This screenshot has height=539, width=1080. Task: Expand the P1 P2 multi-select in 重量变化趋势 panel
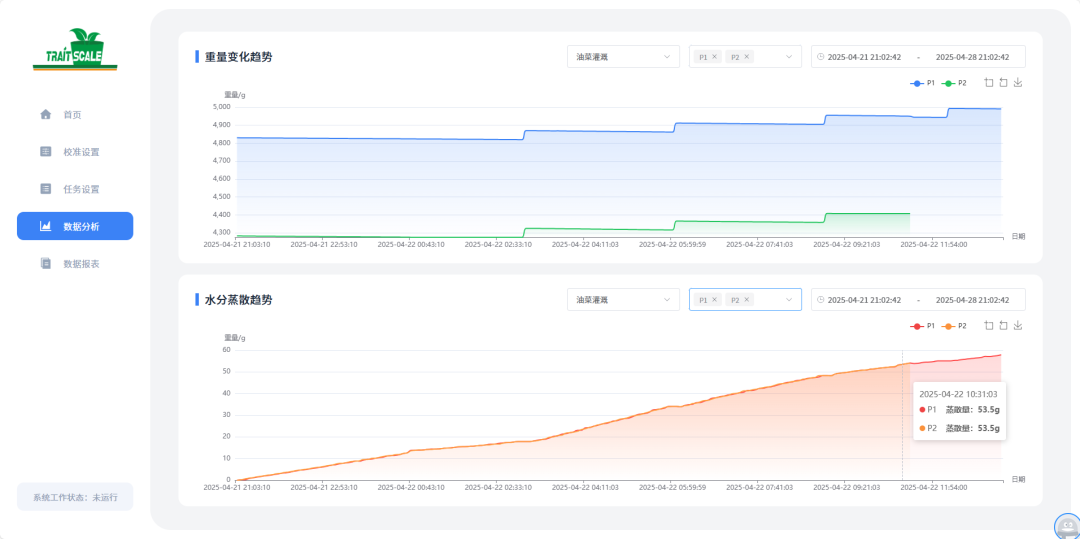pos(745,56)
